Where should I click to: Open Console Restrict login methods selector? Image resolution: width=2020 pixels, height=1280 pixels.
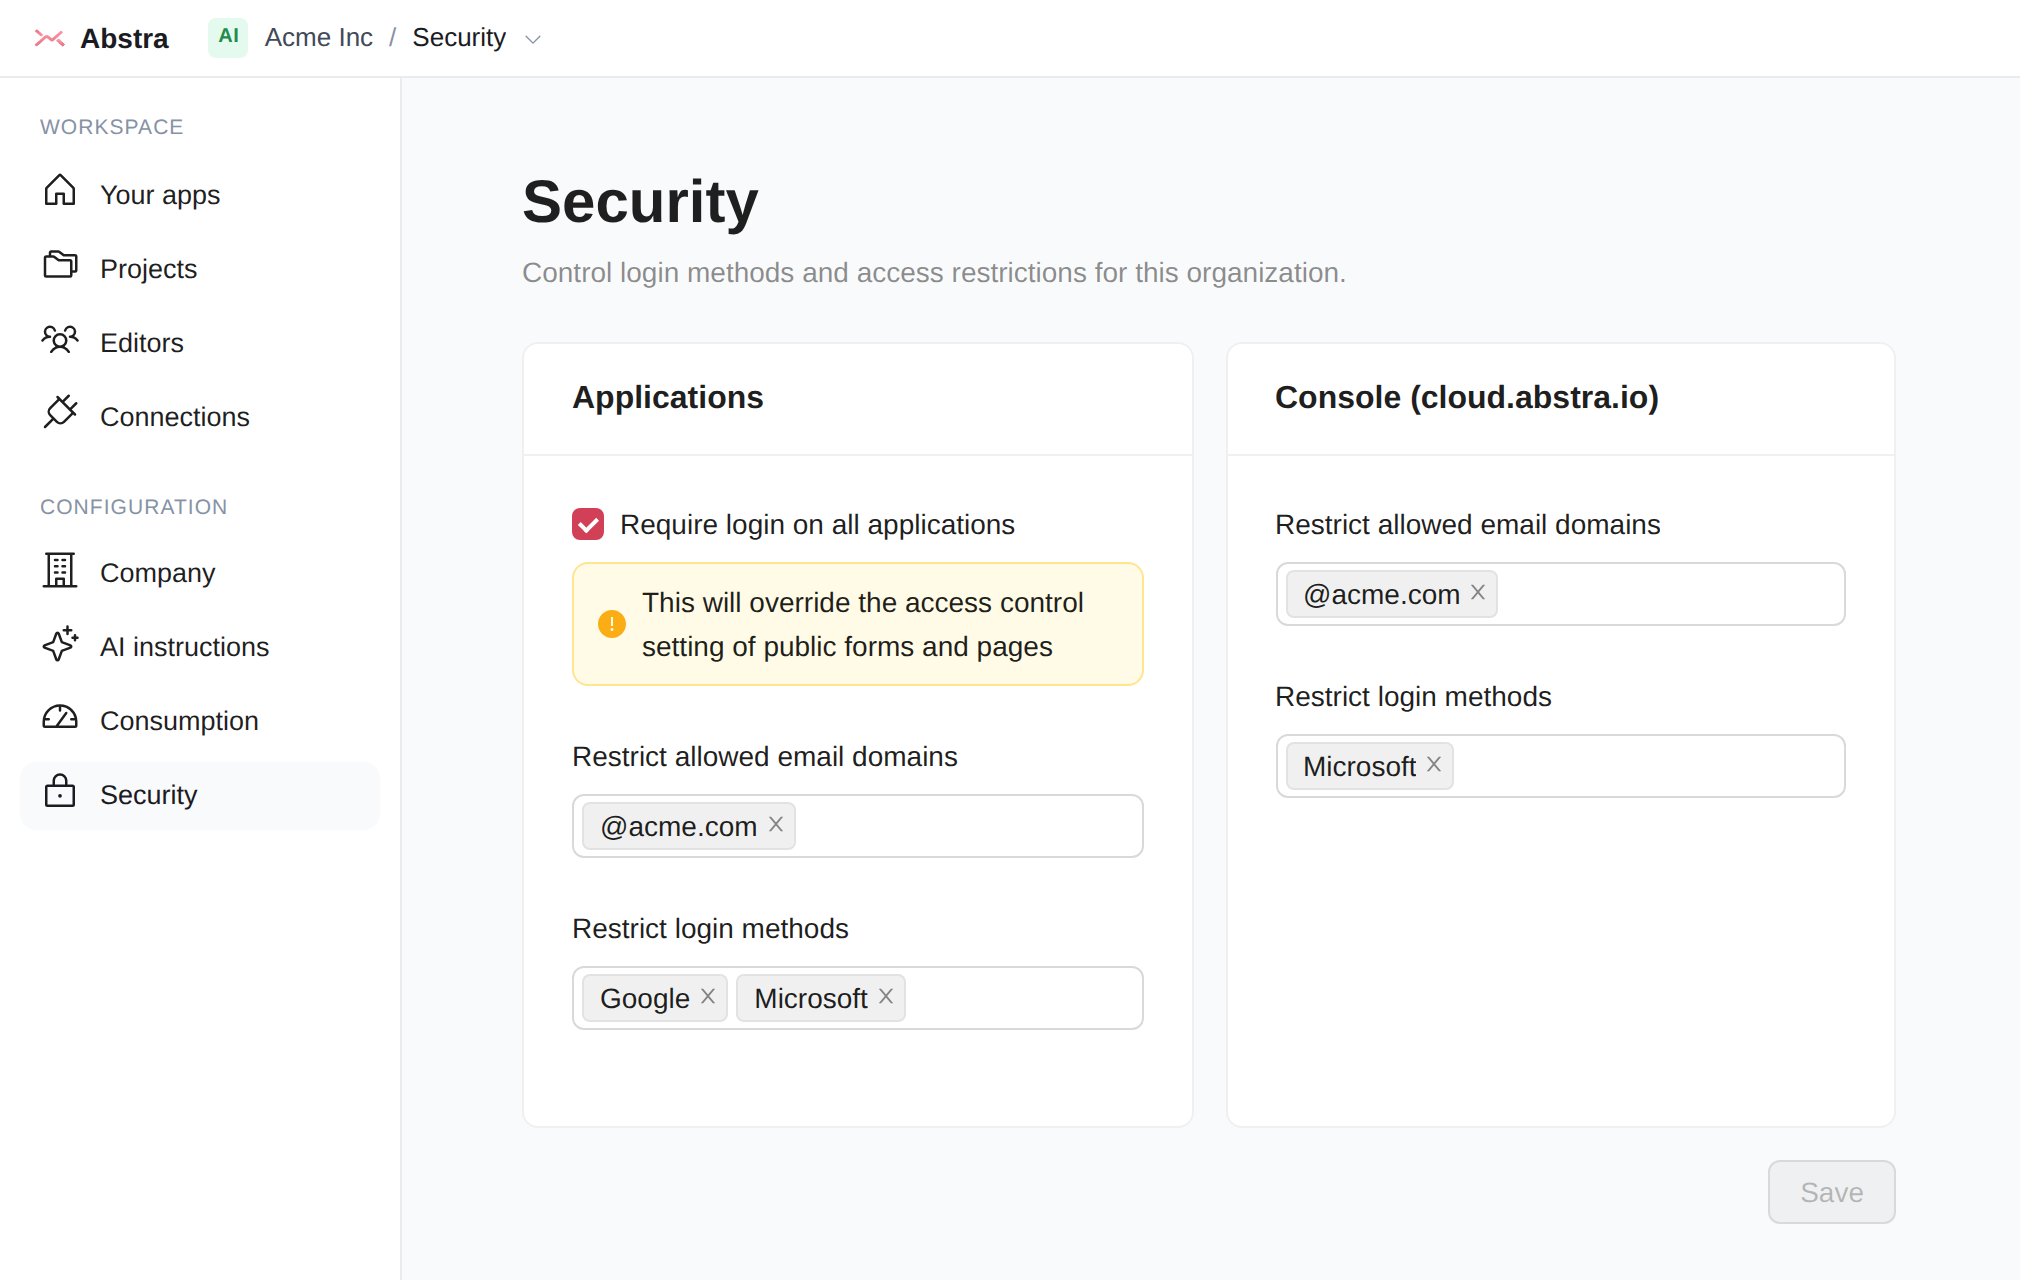coord(1560,766)
